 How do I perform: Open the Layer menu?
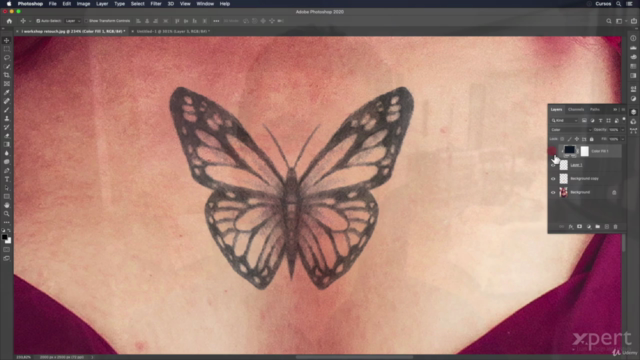tap(102, 4)
